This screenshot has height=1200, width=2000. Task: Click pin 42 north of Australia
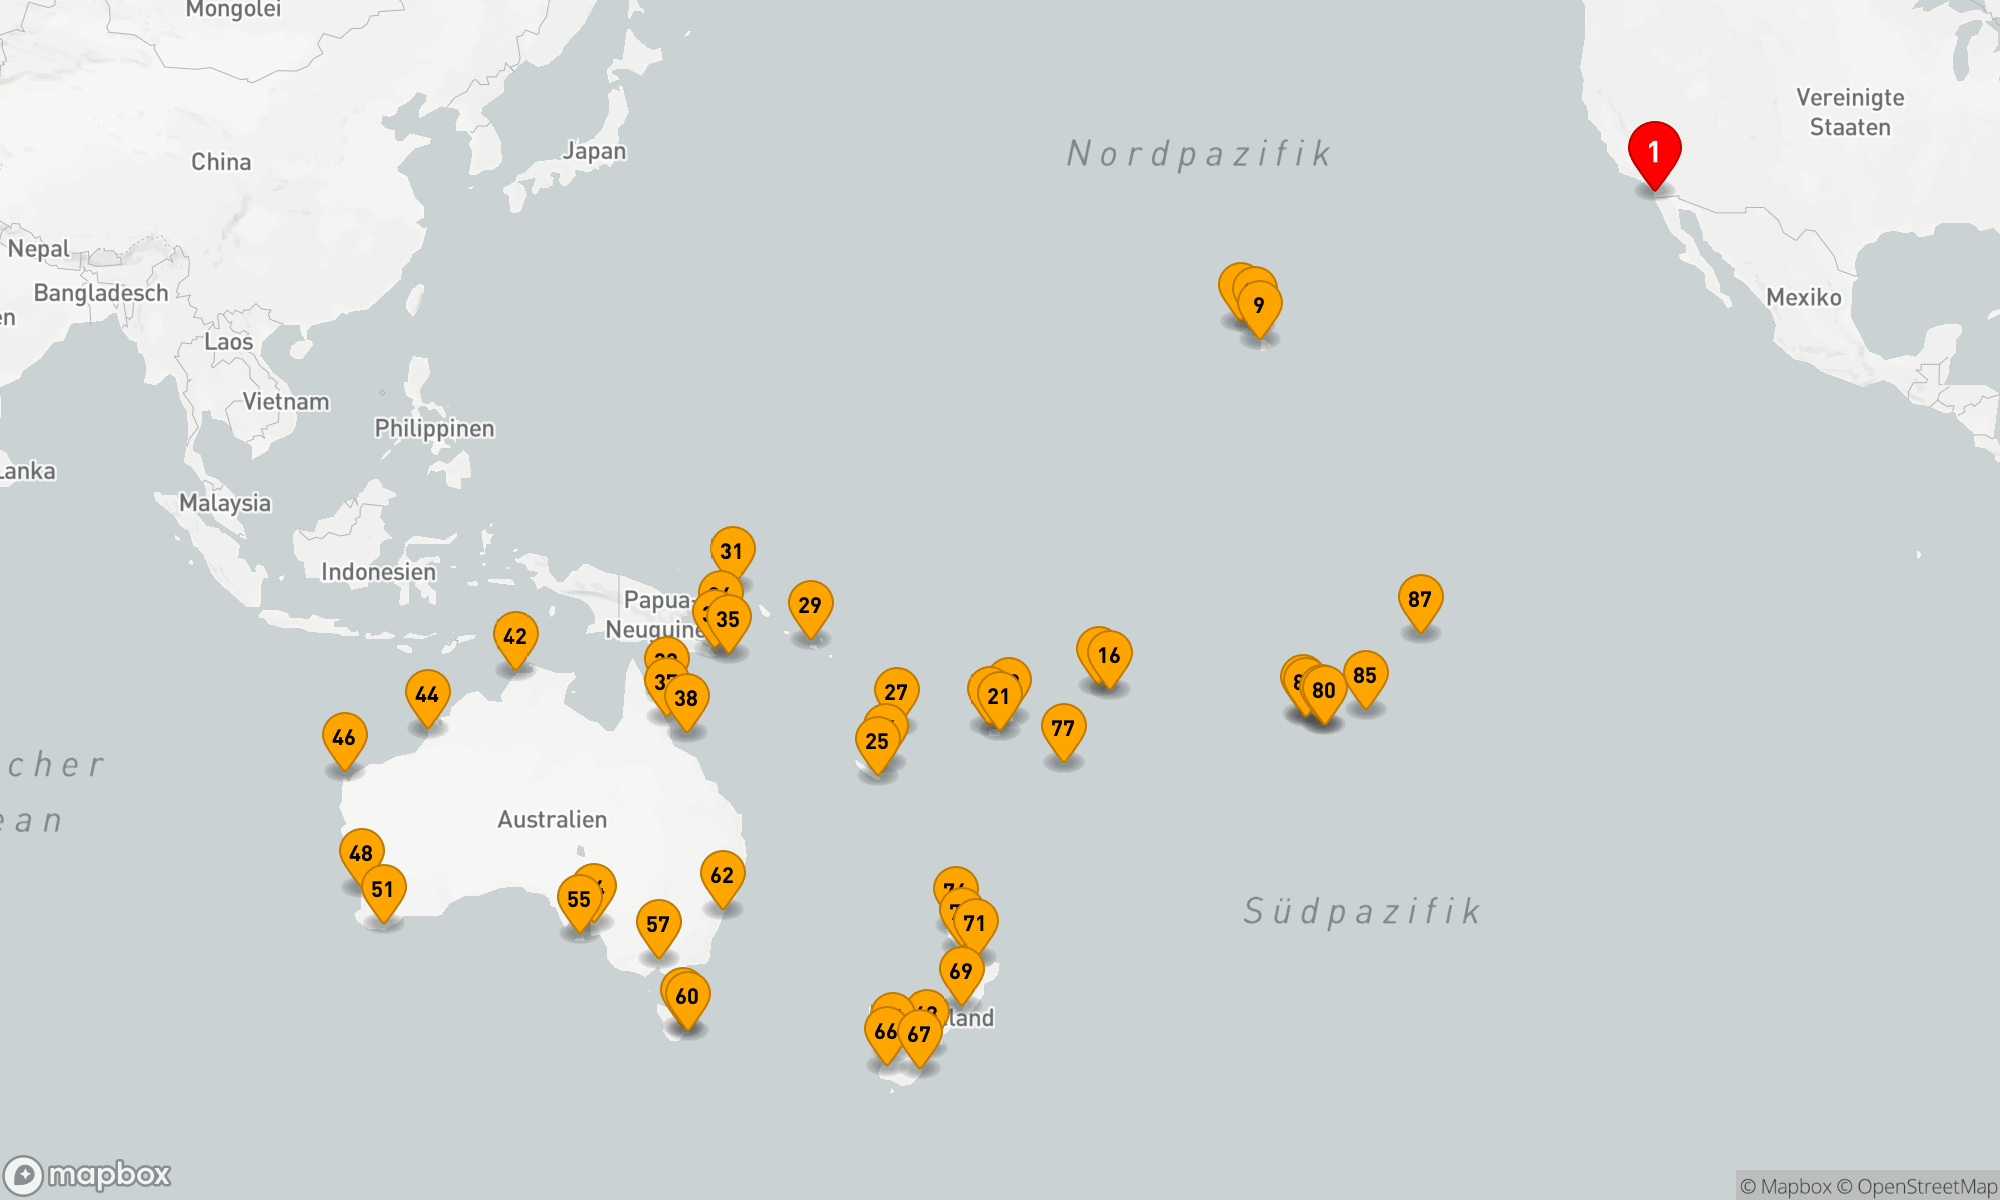(515, 637)
